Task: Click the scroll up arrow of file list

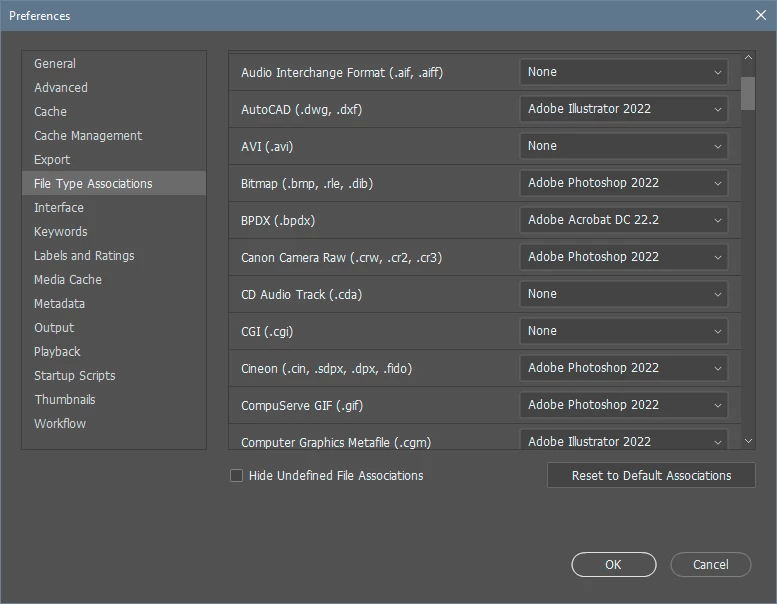Action: 748,57
